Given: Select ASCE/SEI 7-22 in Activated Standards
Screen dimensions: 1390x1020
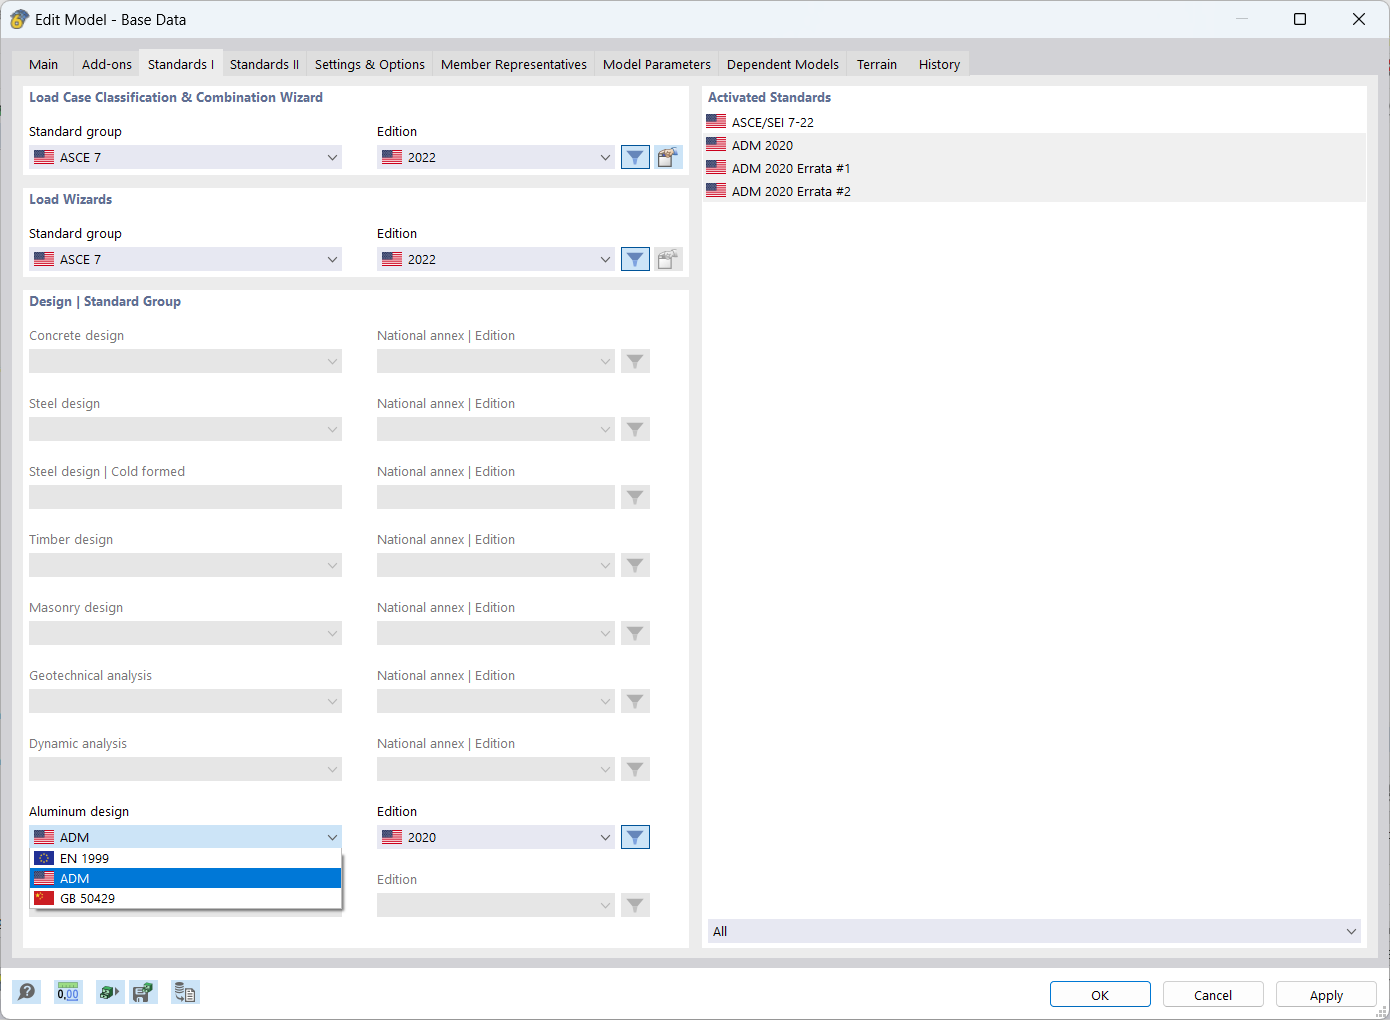Looking at the screenshot, I should (1034, 122).
